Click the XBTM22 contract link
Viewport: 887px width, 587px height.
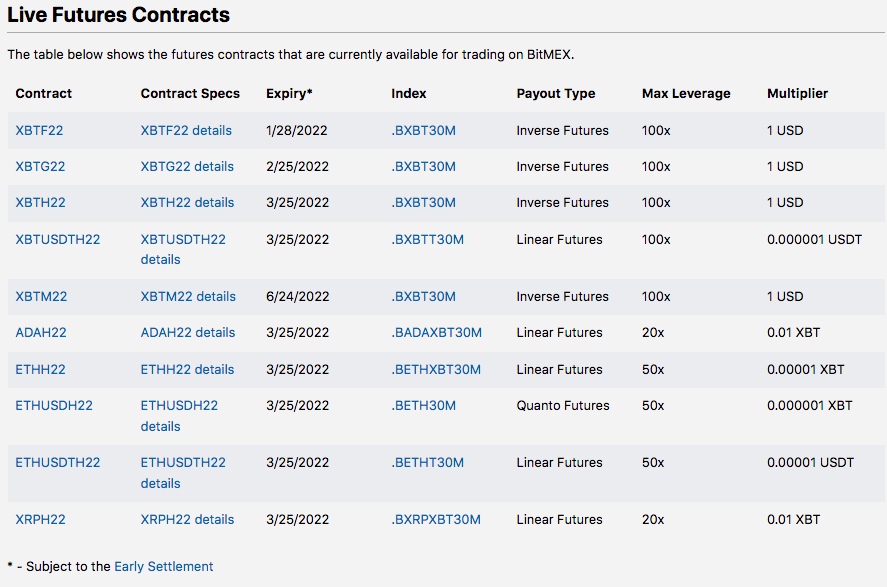click(x=41, y=297)
